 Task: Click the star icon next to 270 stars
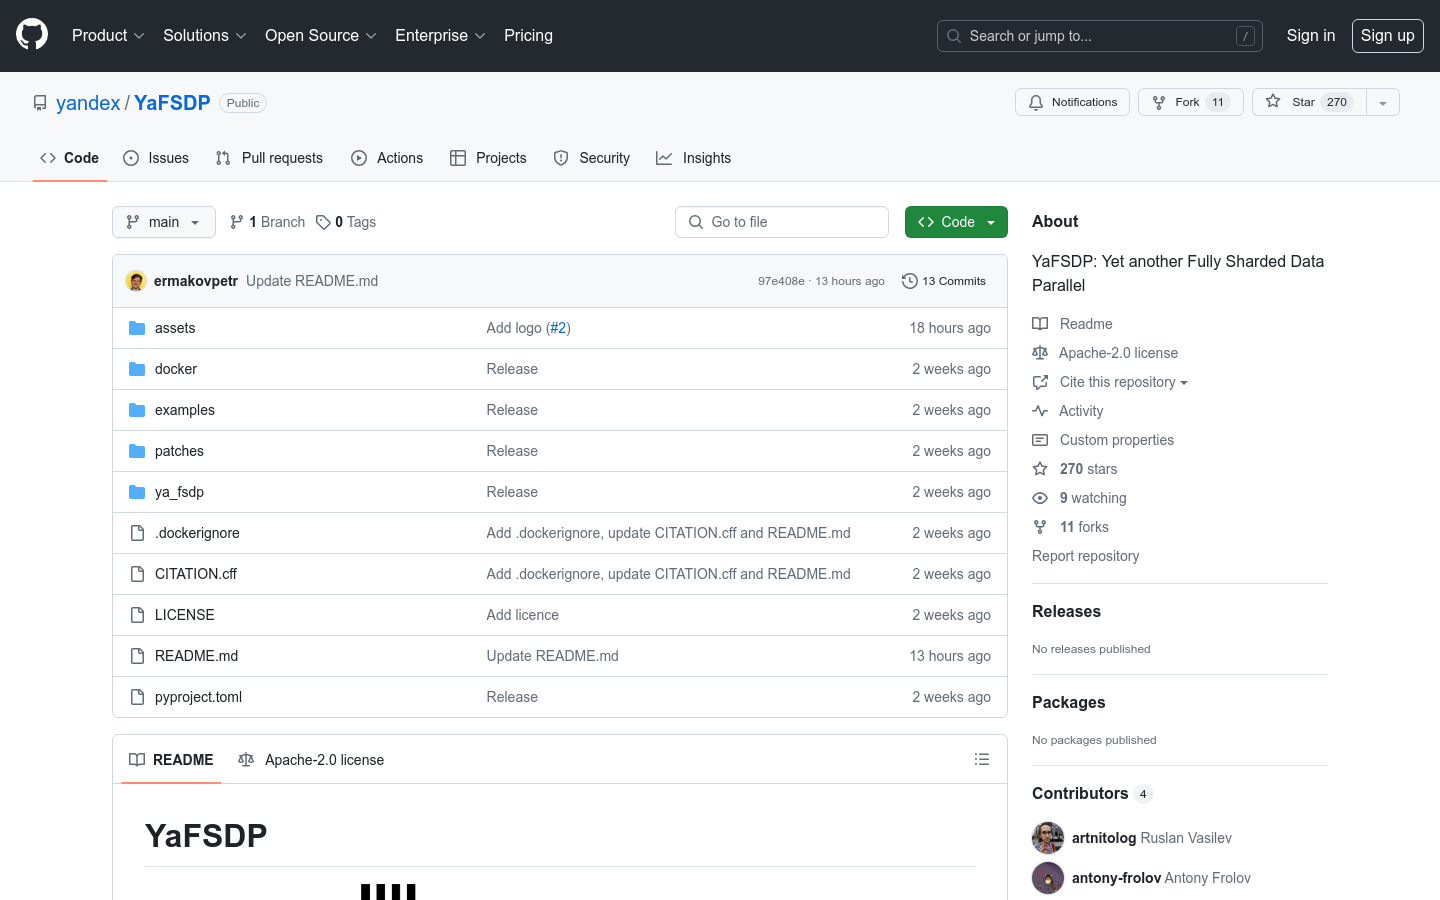[1040, 469]
